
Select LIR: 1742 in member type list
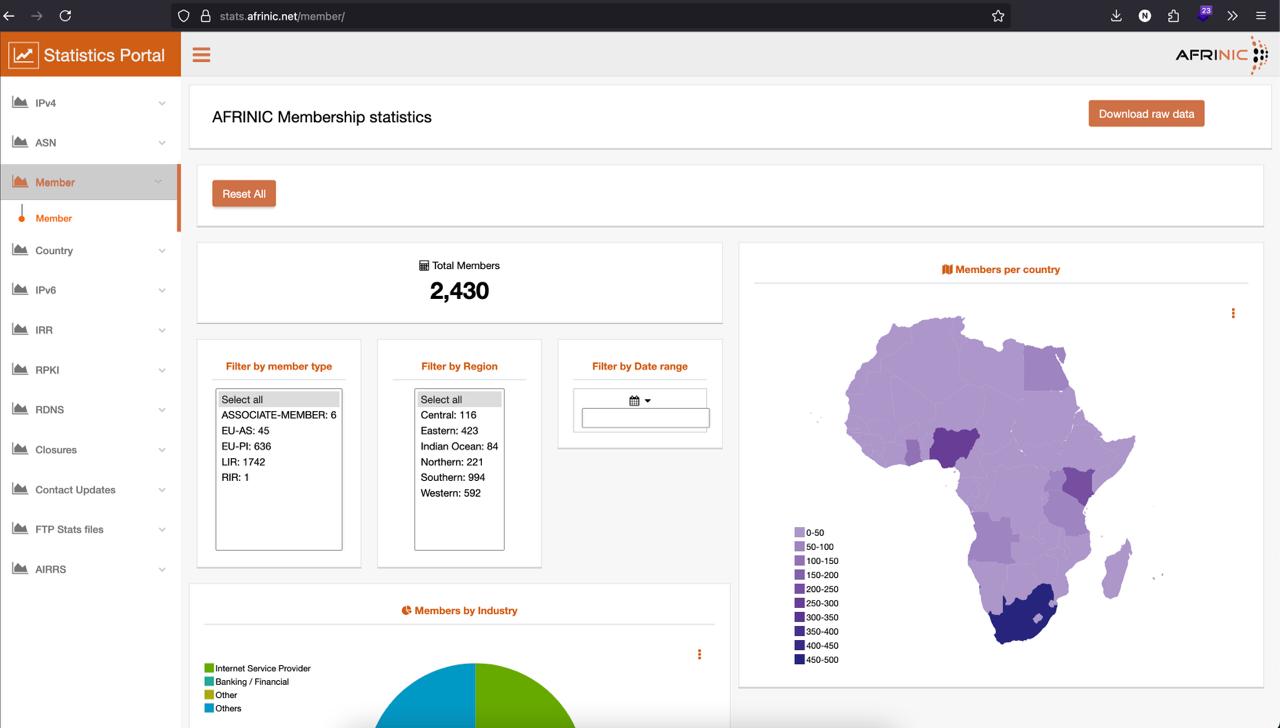243,462
